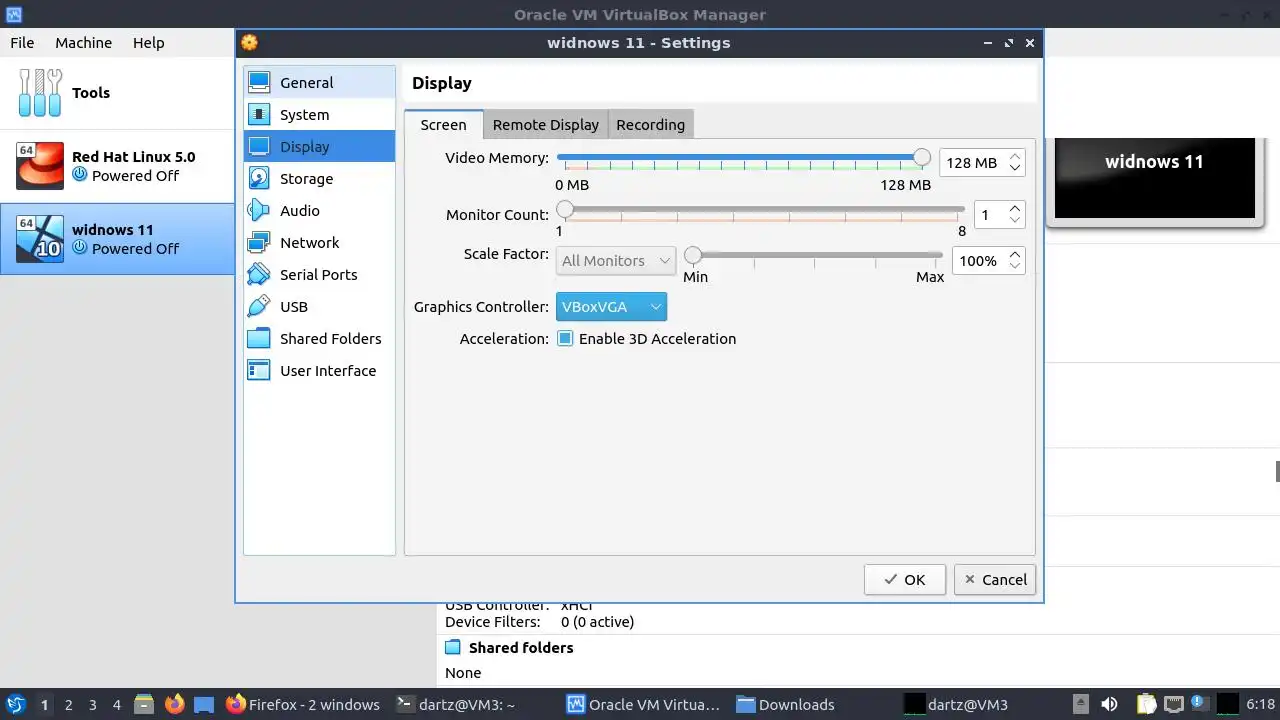The image size is (1280, 720).
Task: Click the VirtualBox icon in Manager title bar
Action: pyautogui.click(x=13, y=15)
